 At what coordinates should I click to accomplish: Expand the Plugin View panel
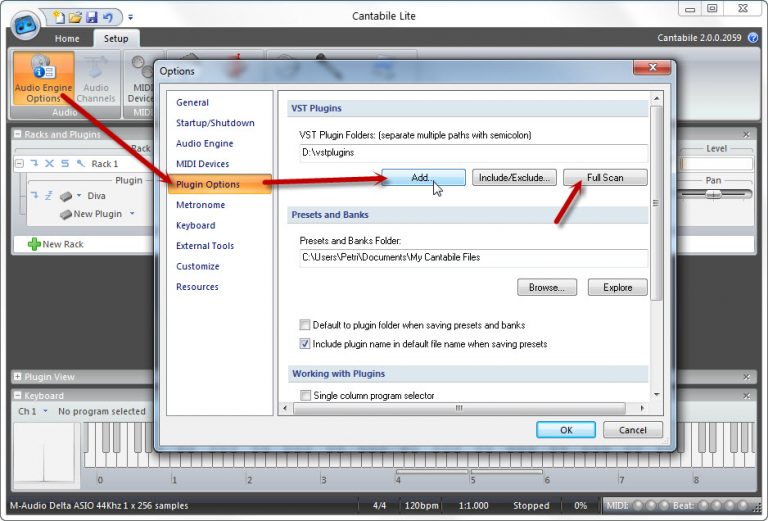point(18,377)
